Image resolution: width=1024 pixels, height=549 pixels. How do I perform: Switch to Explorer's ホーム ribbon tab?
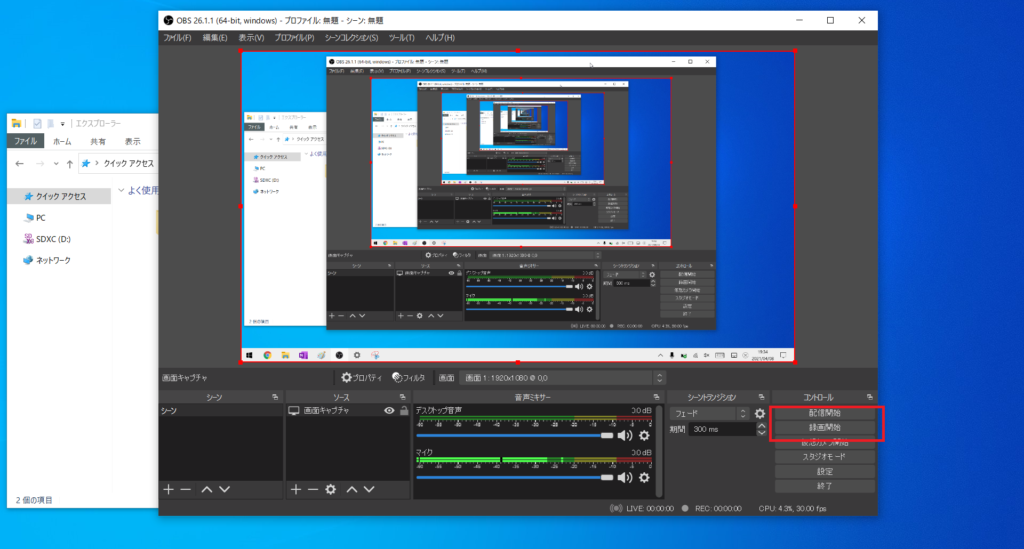point(63,141)
